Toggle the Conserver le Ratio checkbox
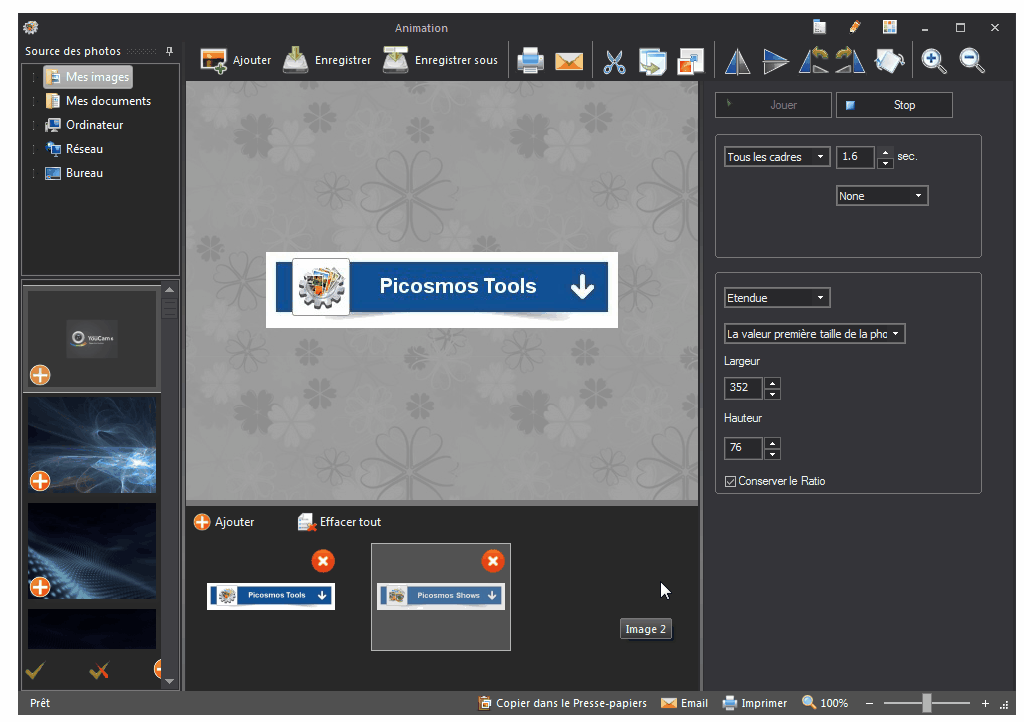This screenshot has height=722, width=1024. (730, 482)
